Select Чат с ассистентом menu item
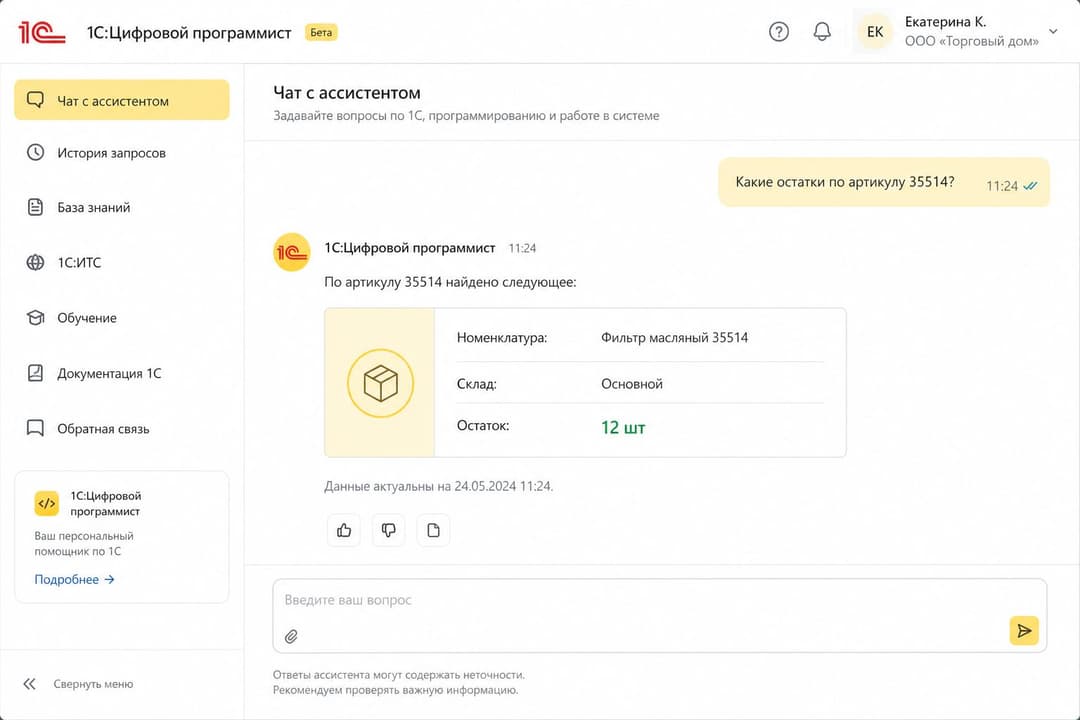Viewport: 1080px width, 720px height. click(122, 100)
